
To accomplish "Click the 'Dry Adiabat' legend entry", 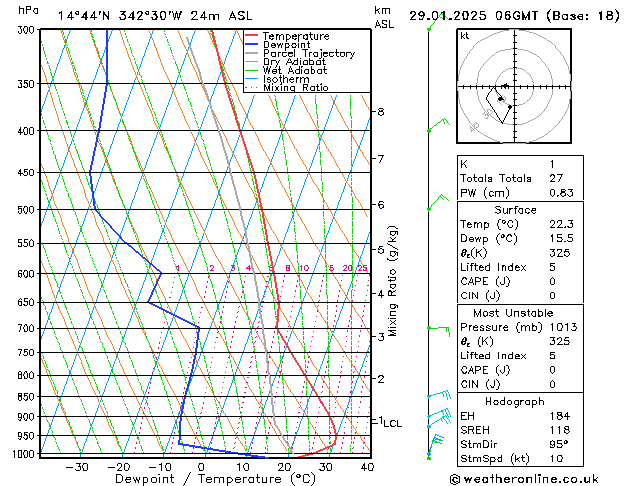I will point(294,62).
